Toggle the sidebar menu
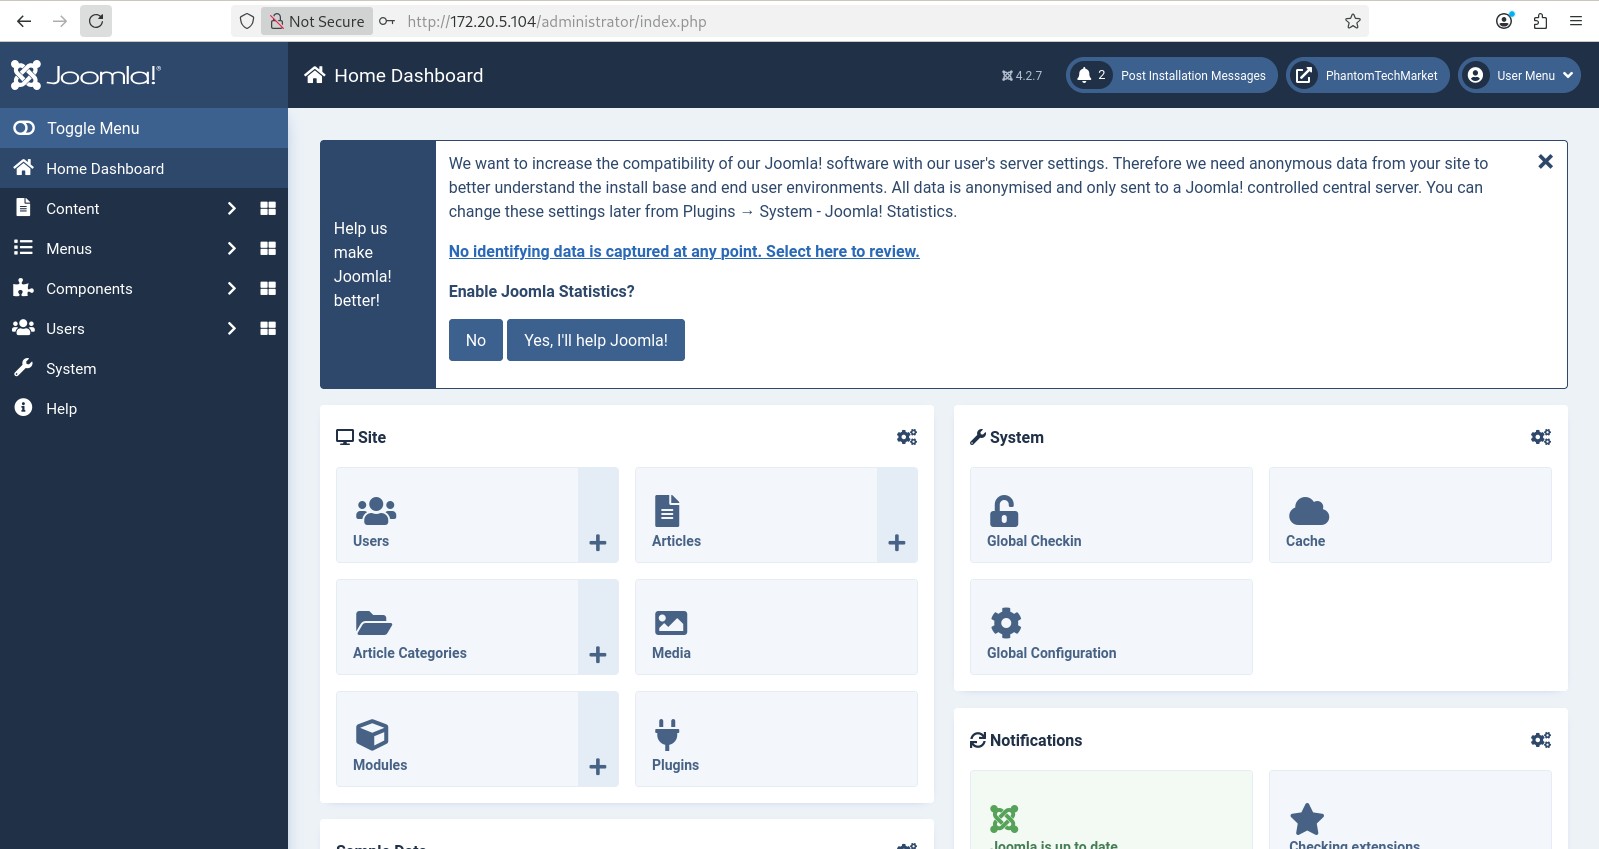 pos(144,128)
